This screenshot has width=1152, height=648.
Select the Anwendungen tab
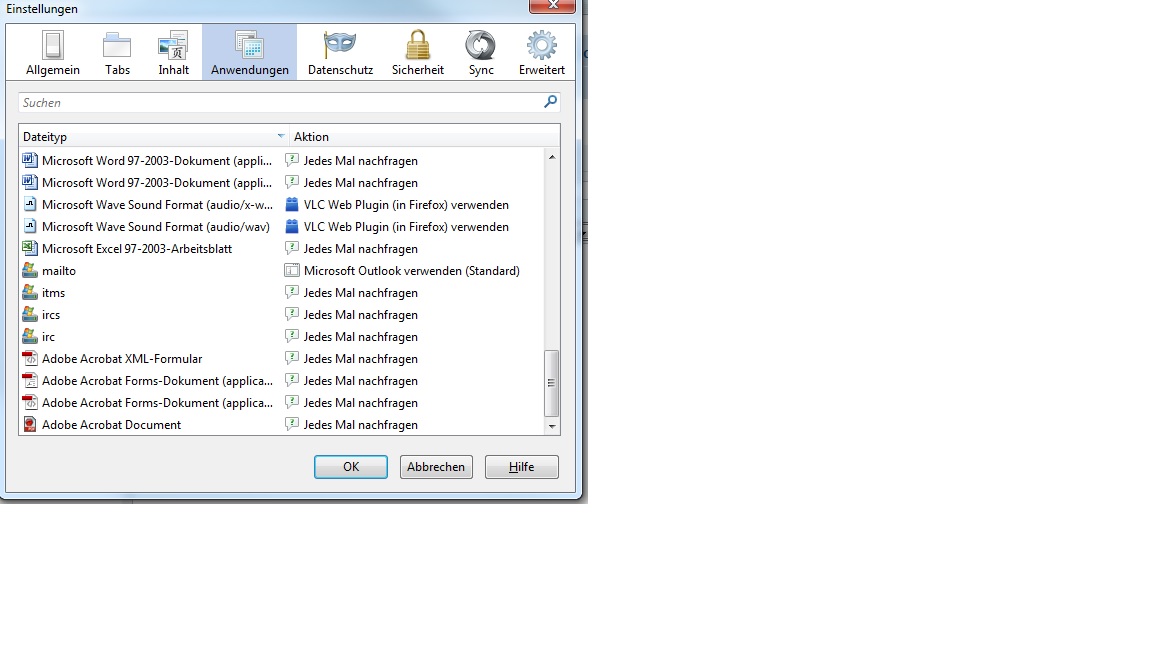tap(250, 53)
